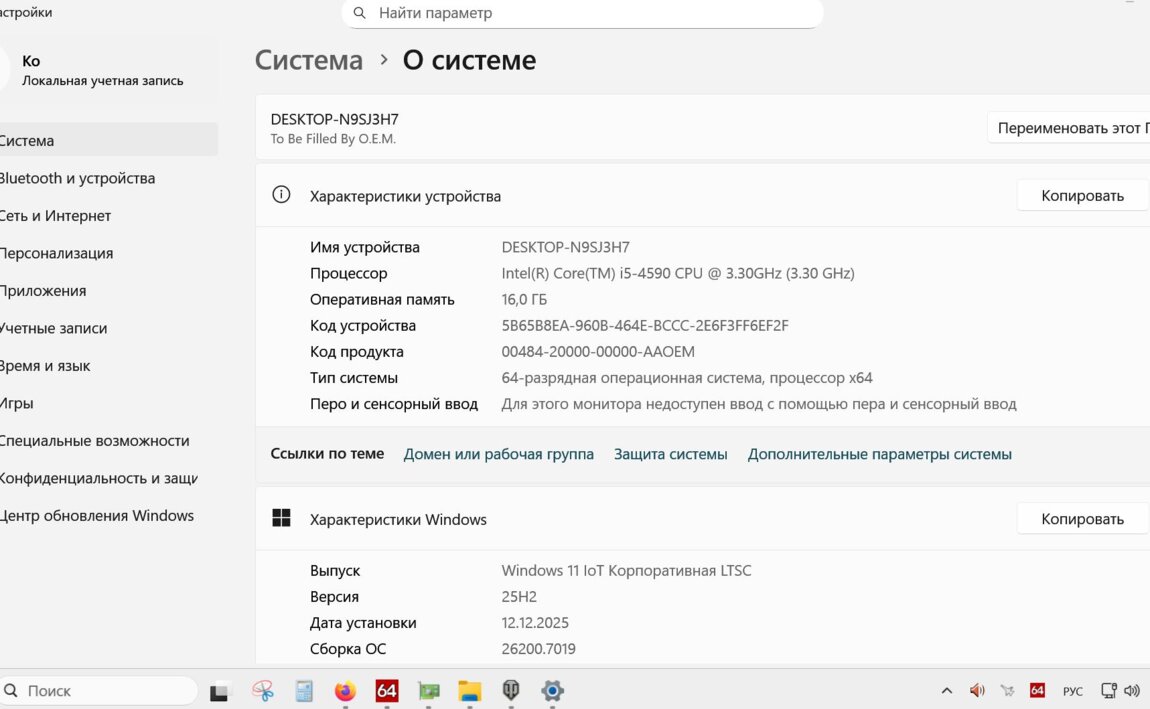The width and height of the screenshot is (1150, 709).
Task: Click the Calculator icon in taskbar
Action: point(304,690)
